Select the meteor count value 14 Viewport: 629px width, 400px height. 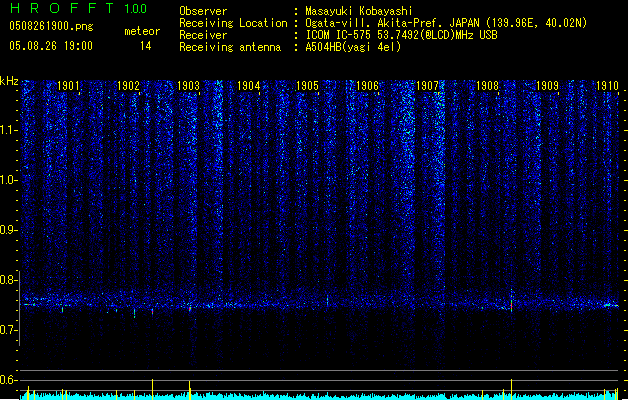[x=146, y=46]
